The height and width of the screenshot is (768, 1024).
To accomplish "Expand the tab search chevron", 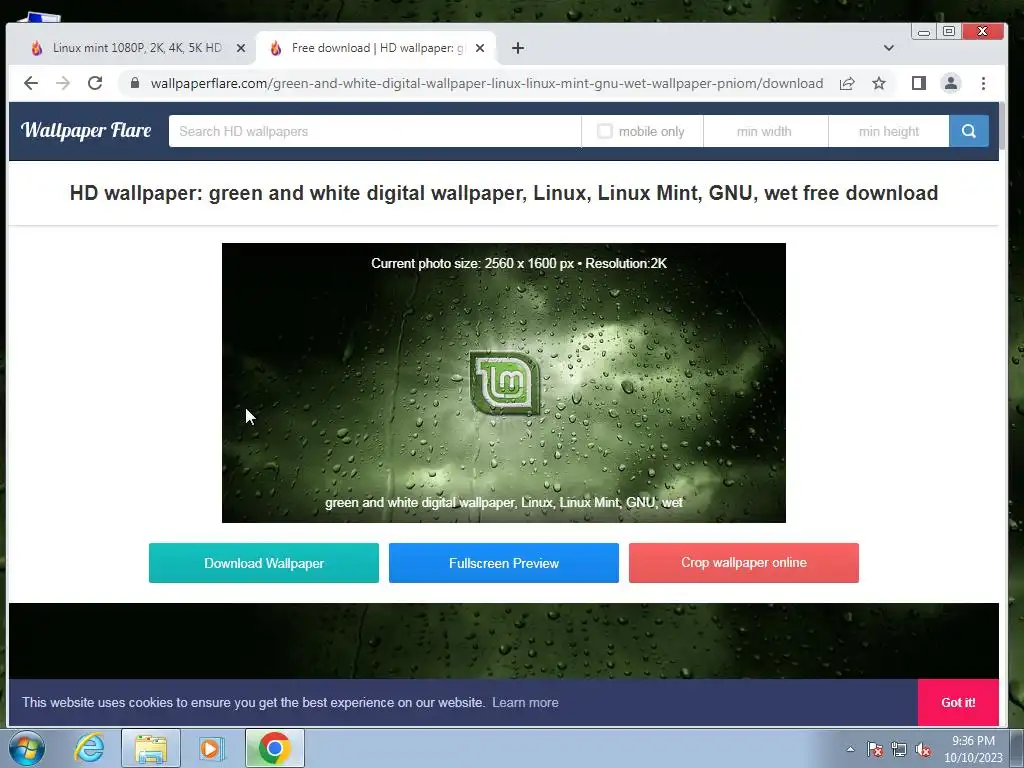I will [x=889, y=48].
